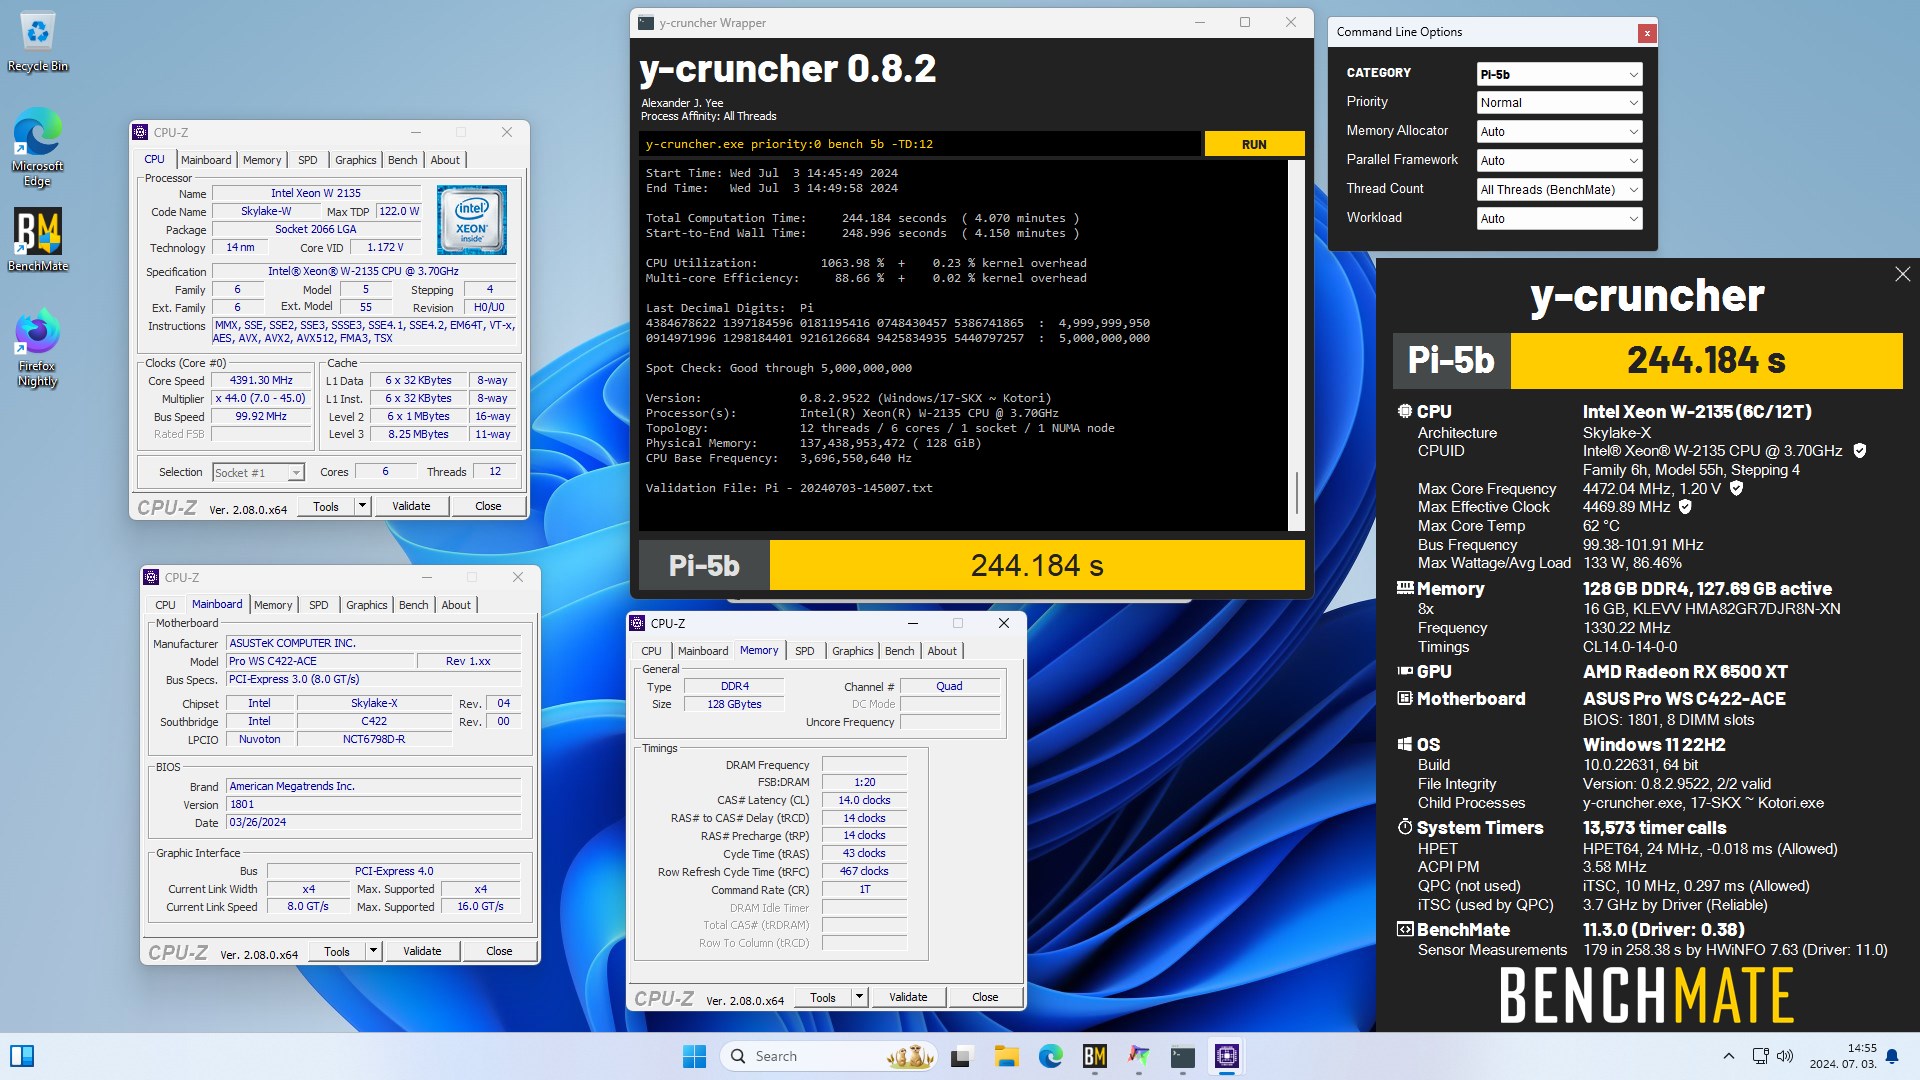Screen dimensions: 1920x1080
Task: Click the CPU-Z Memory window title icon
Action: (637, 623)
